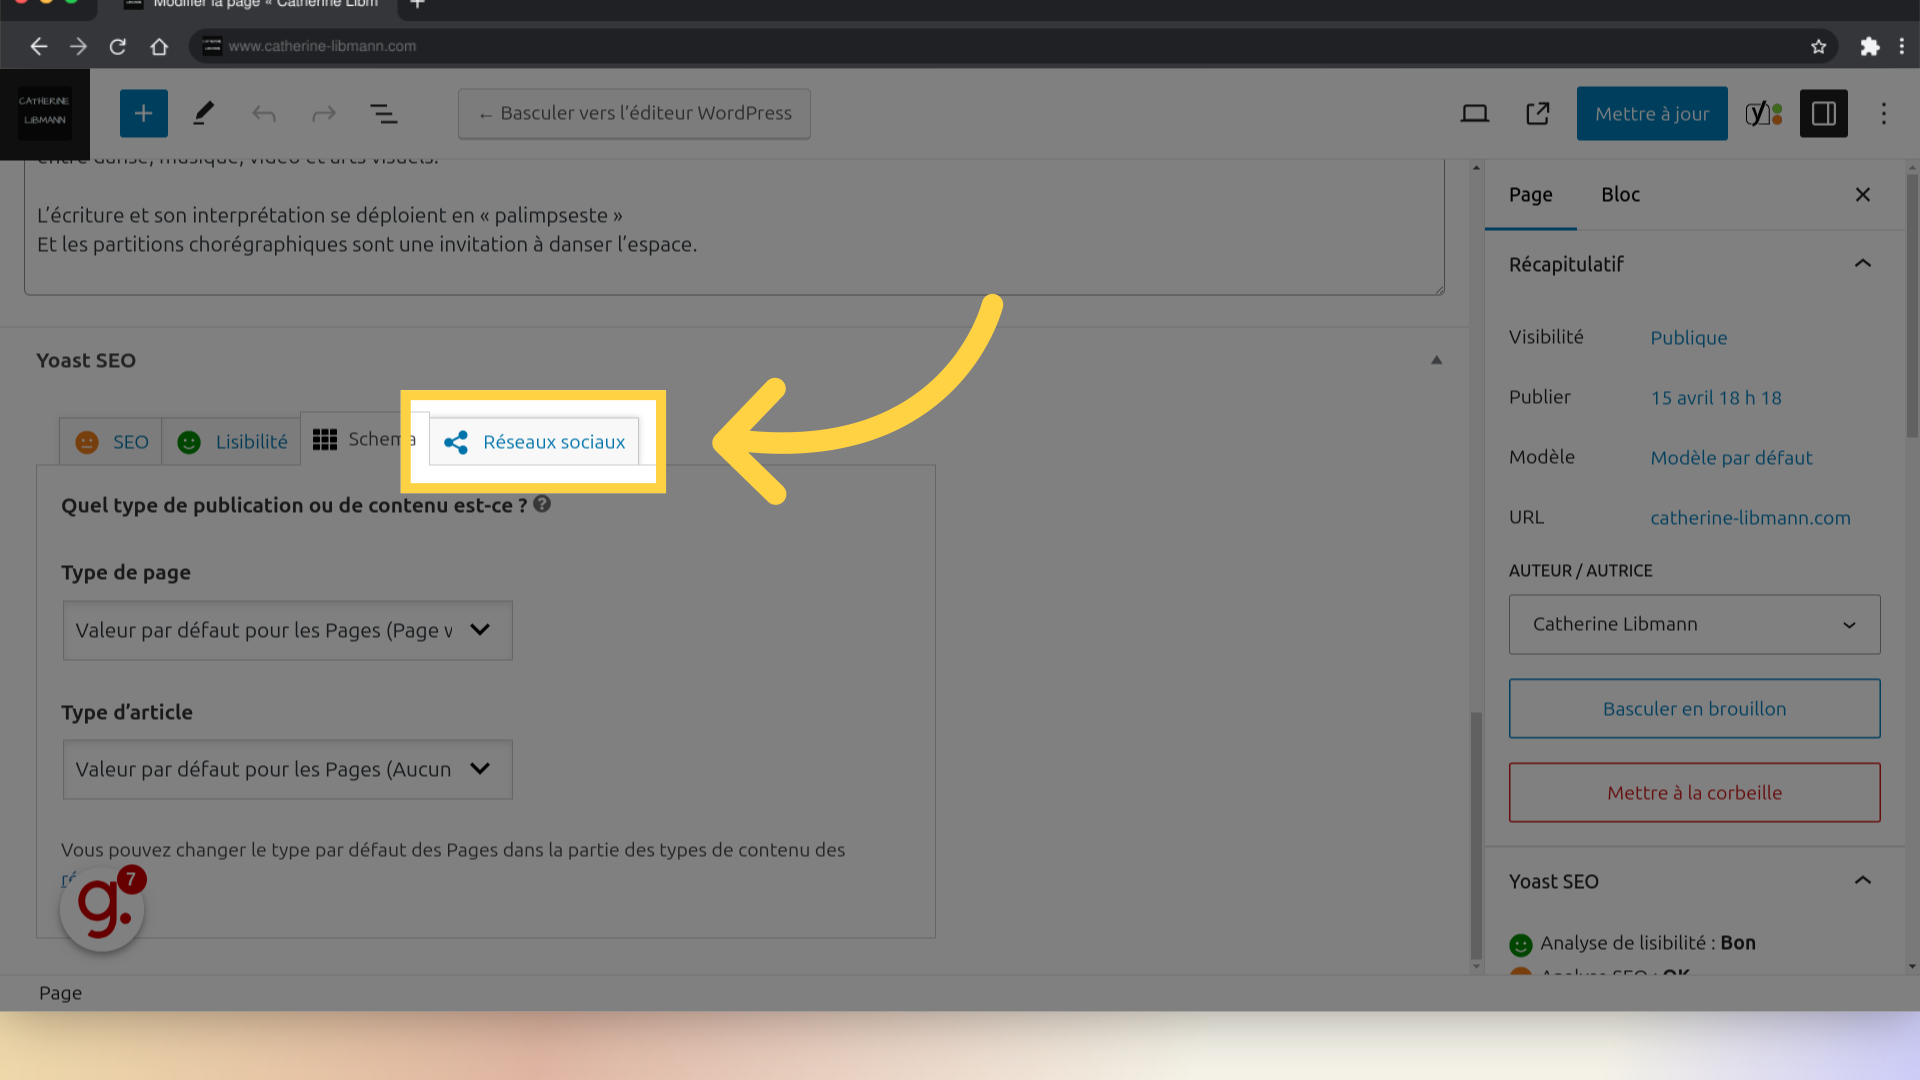Click Mettre à la corbeille button
The width and height of the screenshot is (1920, 1080).
coord(1695,793)
